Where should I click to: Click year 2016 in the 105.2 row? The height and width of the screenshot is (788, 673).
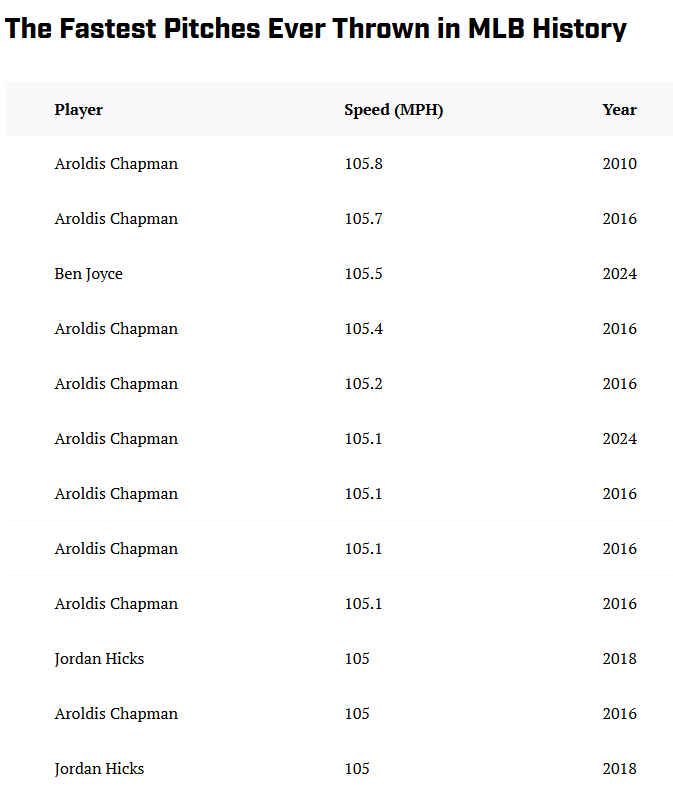pos(619,384)
